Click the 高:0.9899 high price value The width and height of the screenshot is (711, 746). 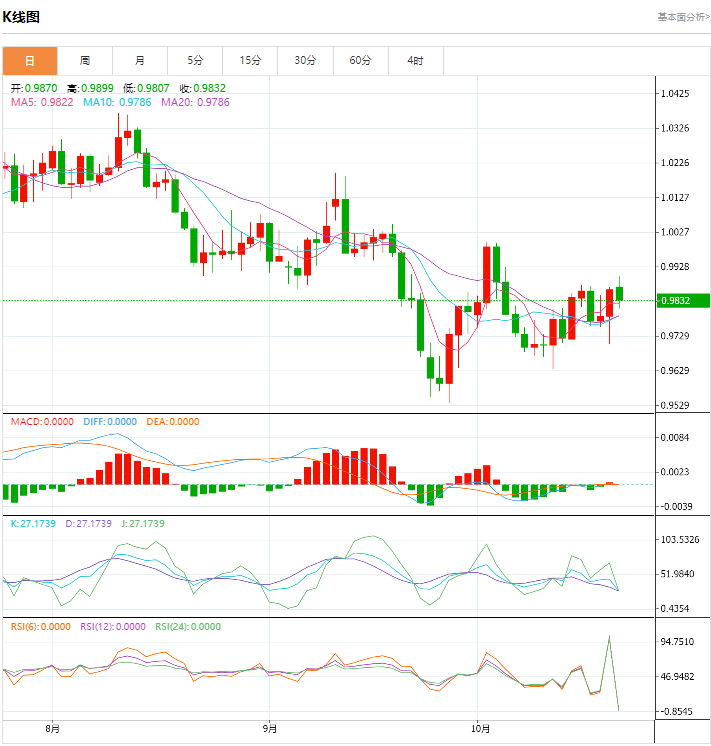coord(90,88)
